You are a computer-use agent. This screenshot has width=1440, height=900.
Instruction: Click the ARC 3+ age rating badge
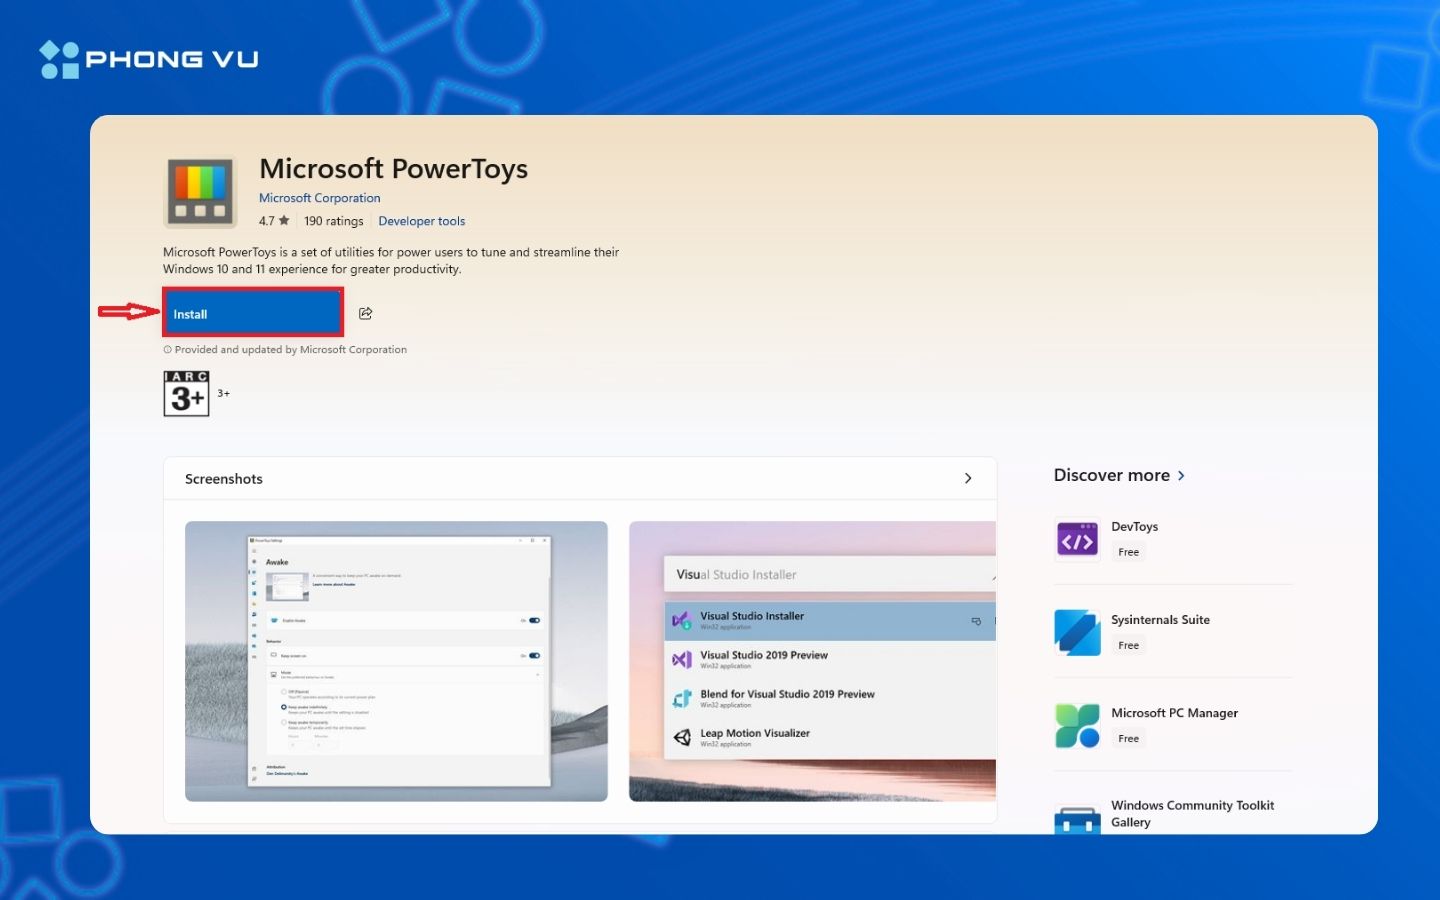pyautogui.click(x=187, y=393)
